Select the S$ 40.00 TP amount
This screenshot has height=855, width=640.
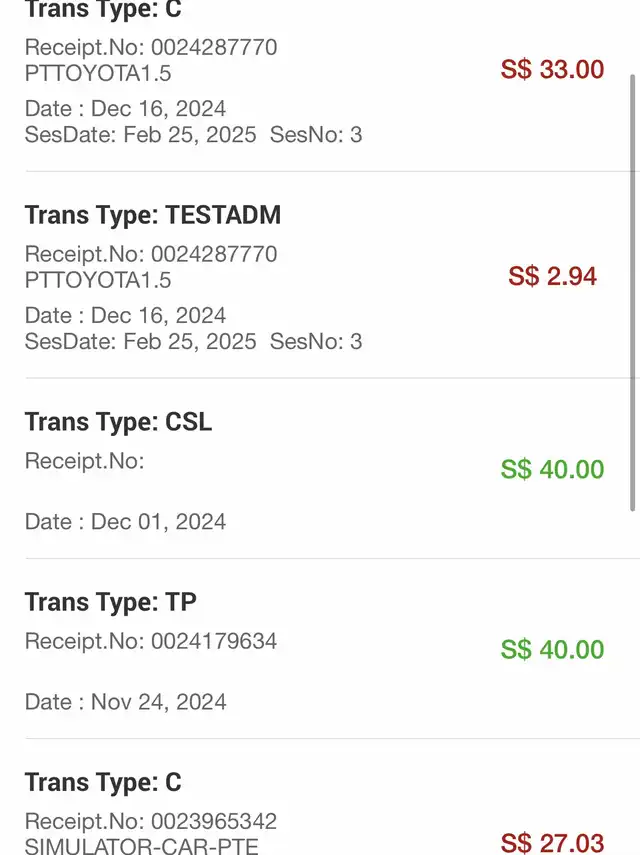(x=552, y=649)
